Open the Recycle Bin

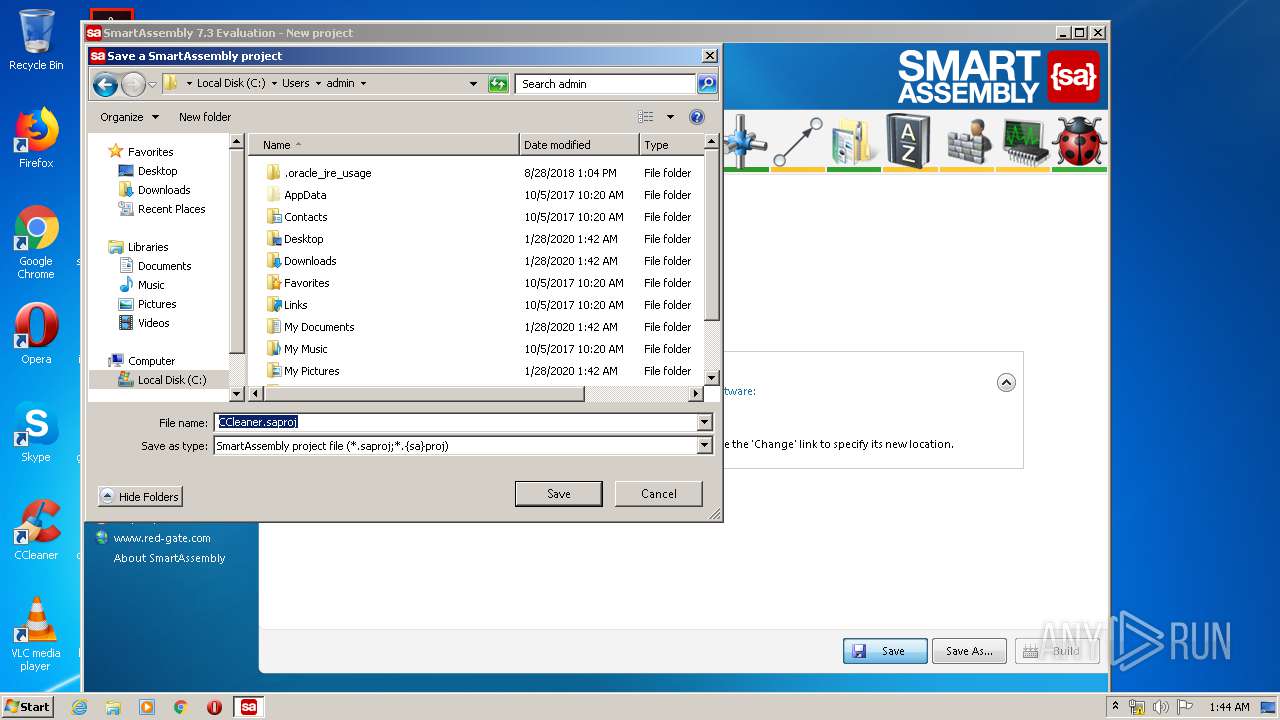(x=36, y=40)
